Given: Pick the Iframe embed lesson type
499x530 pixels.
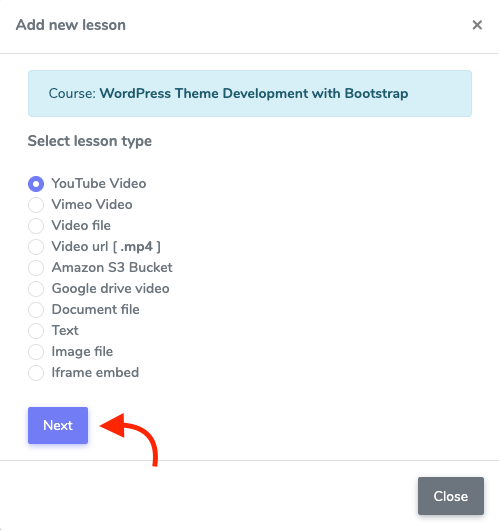Looking at the screenshot, I should click(x=36, y=373).
